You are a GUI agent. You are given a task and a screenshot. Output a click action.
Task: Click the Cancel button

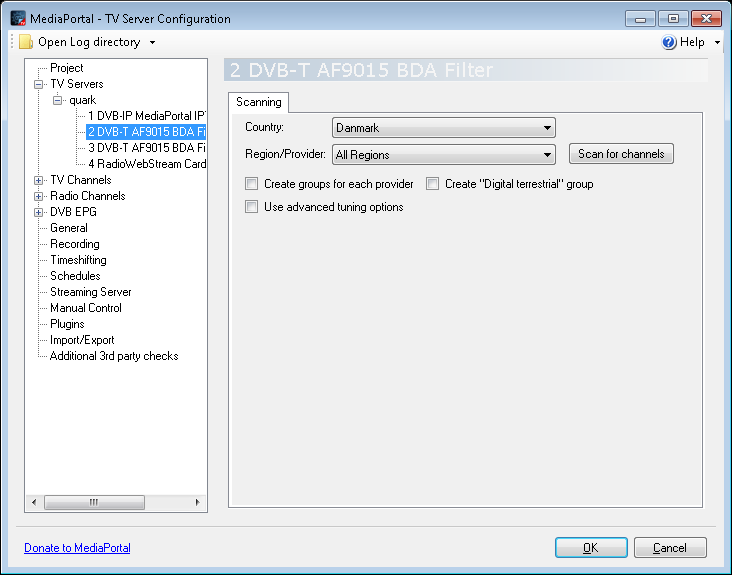point(670,547)
